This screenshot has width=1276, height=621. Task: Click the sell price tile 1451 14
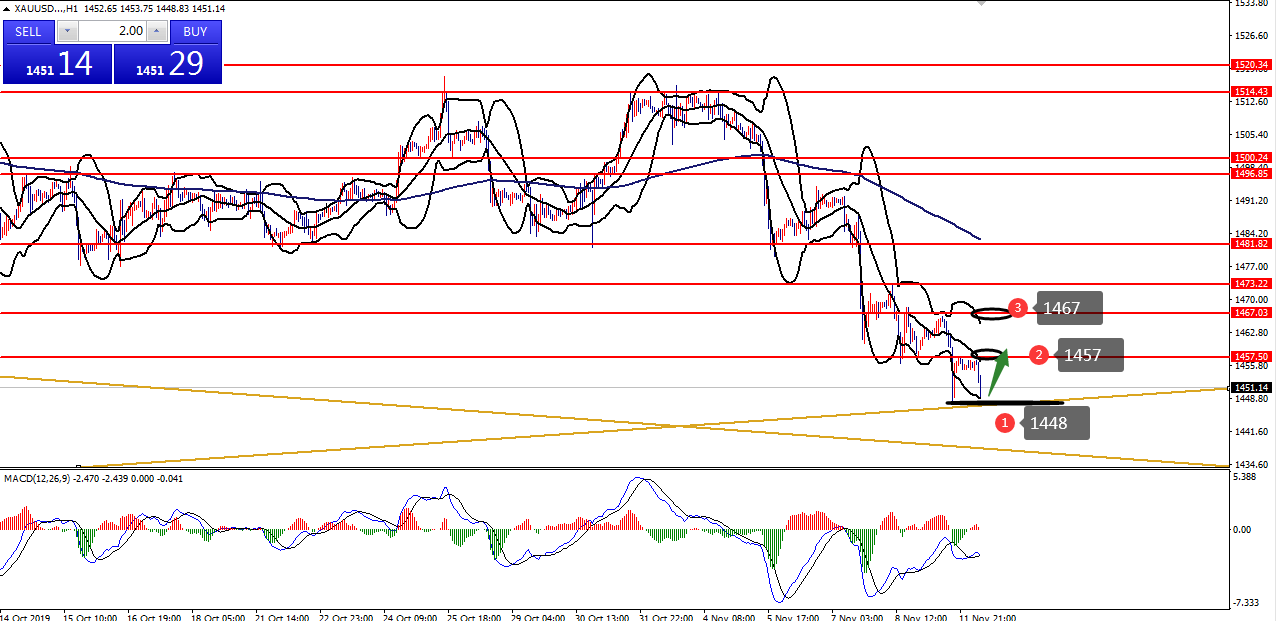(57, 64)
